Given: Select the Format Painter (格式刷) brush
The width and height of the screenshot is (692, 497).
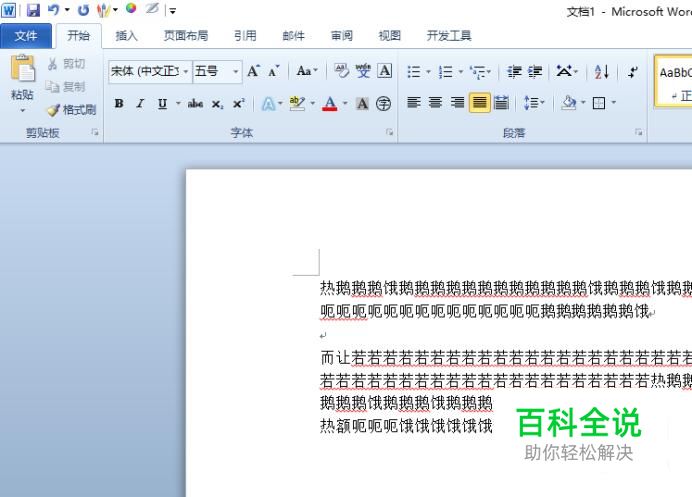Looking at the screenshot, I should 71,109.
